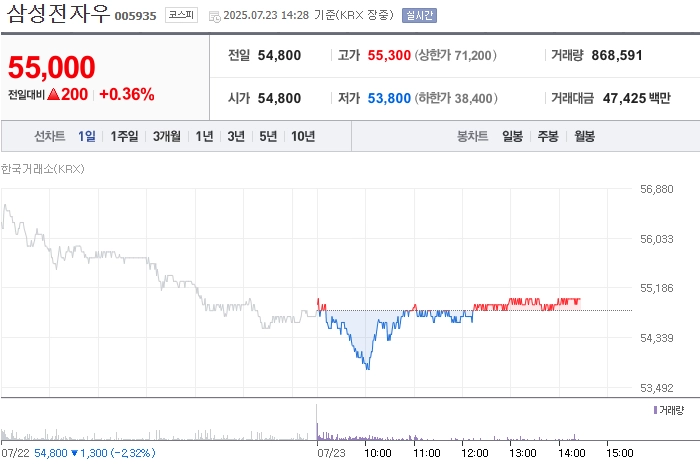Click the 고가 value 55,300
This screenshot has width=700, height=465.
(389, 55)
